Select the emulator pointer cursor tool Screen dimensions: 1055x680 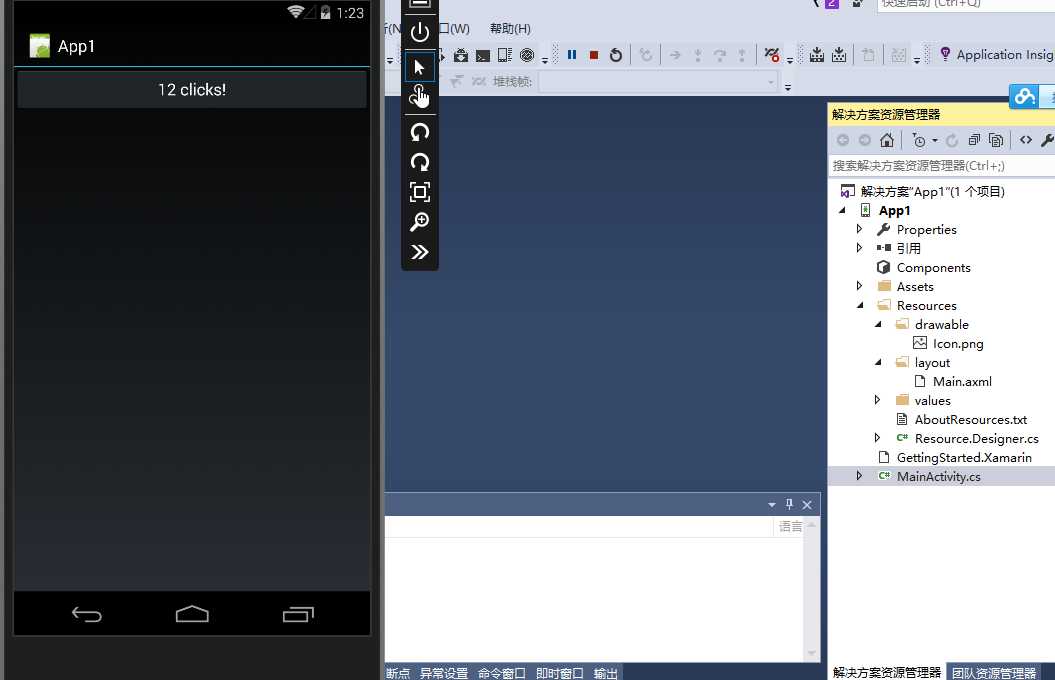[x=420, y=67]
